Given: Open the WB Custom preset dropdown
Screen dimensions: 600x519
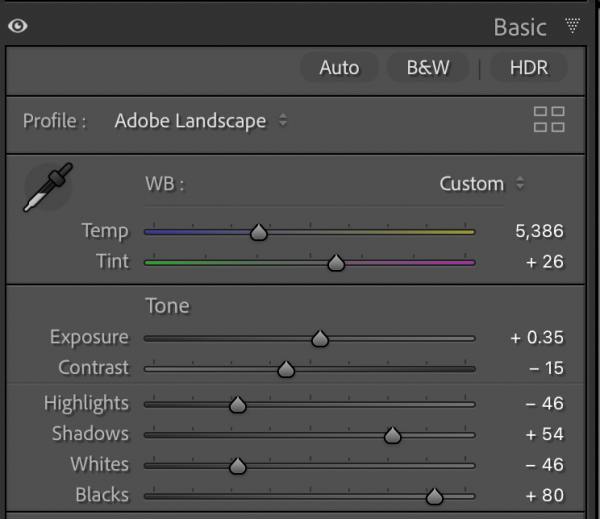Looking at the screenshot, I should coord(481,184).
